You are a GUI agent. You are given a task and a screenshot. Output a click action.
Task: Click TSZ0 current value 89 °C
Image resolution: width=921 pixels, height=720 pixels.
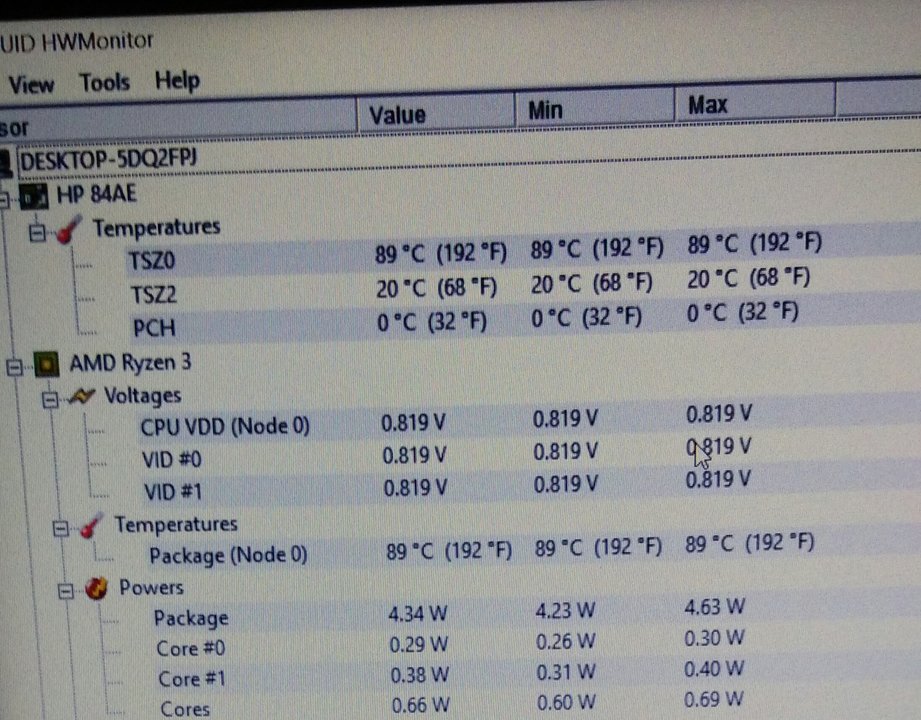coord(441,254)
